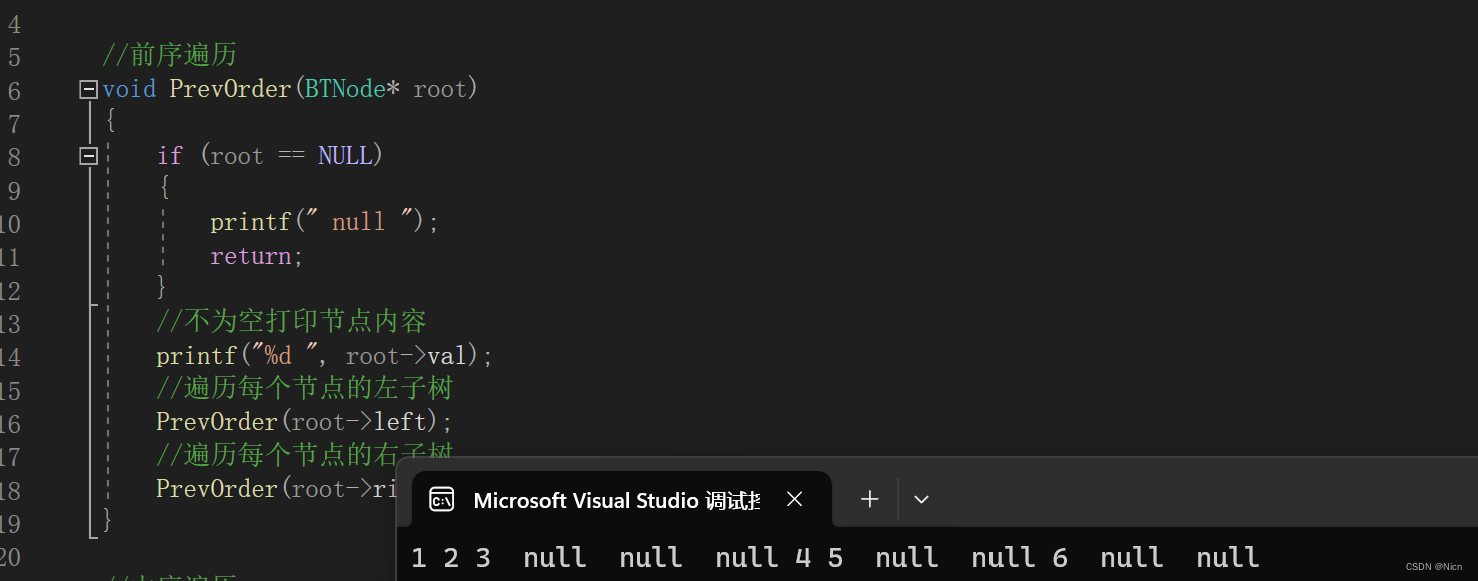Click the NULL keyword in the if condition
This screenshot has width=1478, height=581.
(x=344, y=156)
